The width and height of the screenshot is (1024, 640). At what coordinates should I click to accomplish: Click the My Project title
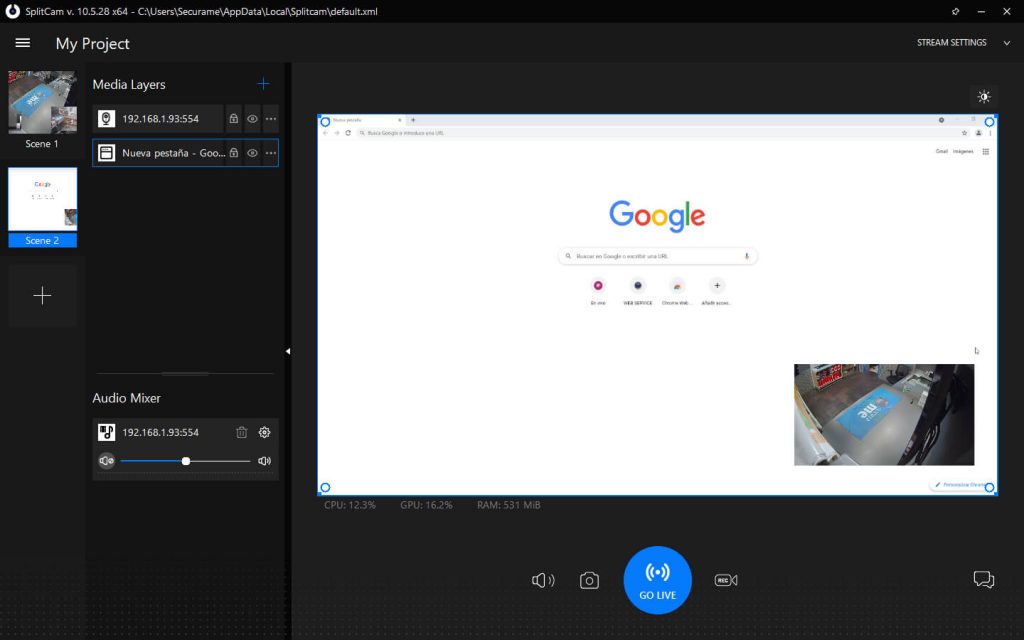pyautogui.click(x=93, y=44)
